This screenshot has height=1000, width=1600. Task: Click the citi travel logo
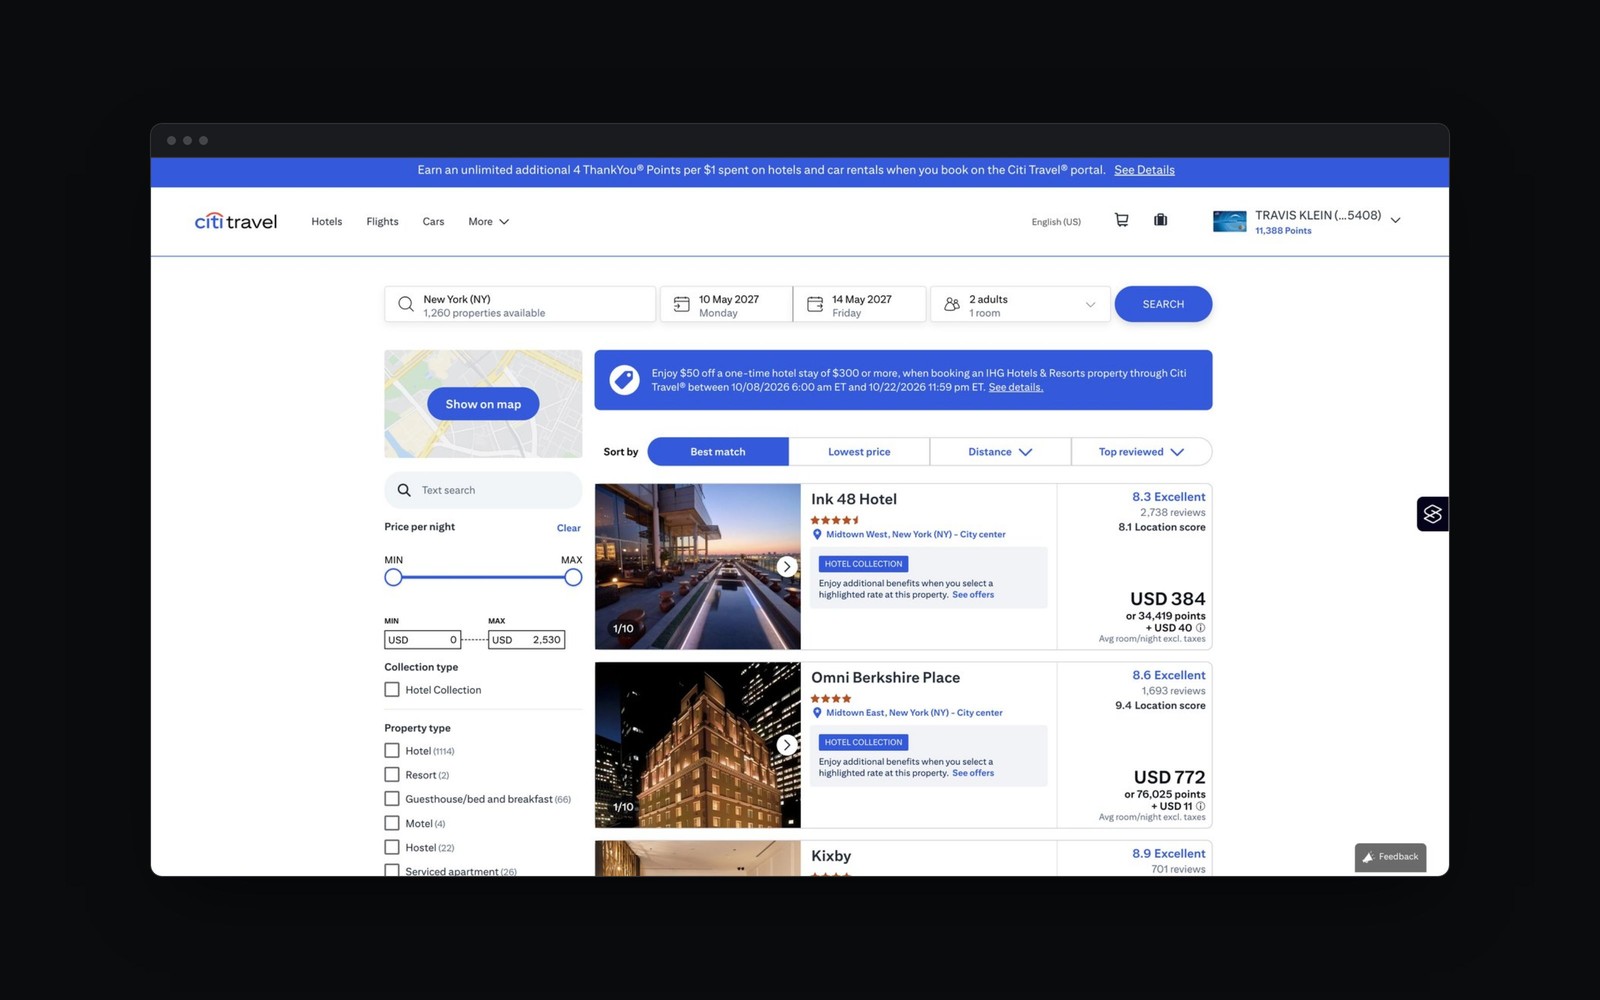[236, 221]
